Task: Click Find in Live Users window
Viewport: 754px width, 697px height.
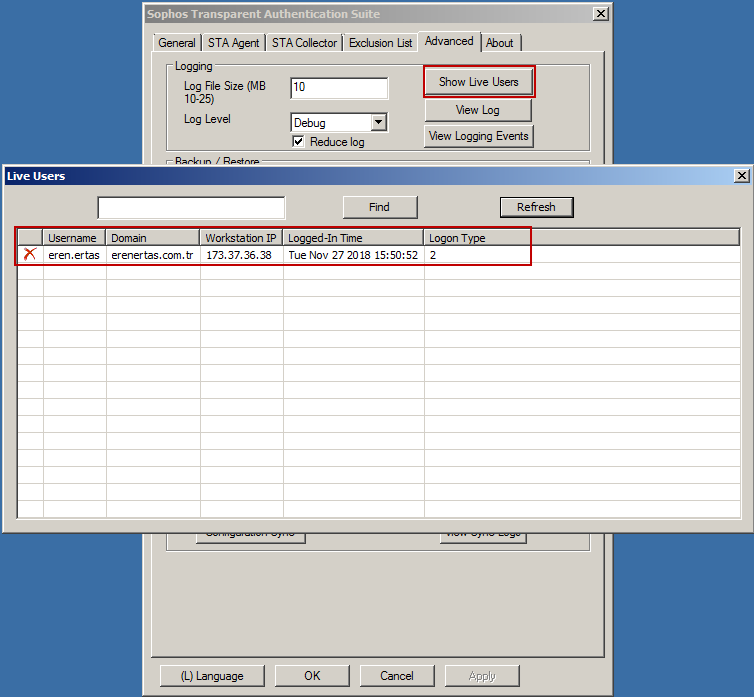Action: click(x=379, y=207)
